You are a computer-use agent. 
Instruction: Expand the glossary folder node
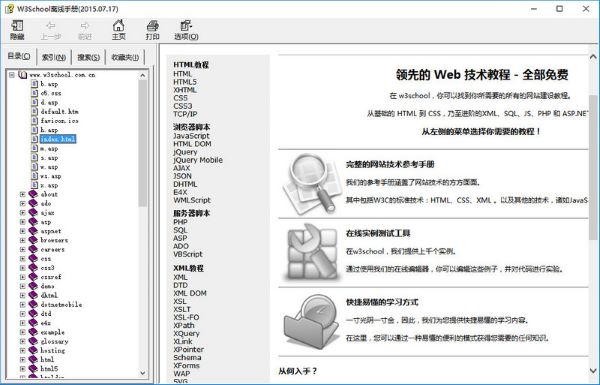[23, 341]
